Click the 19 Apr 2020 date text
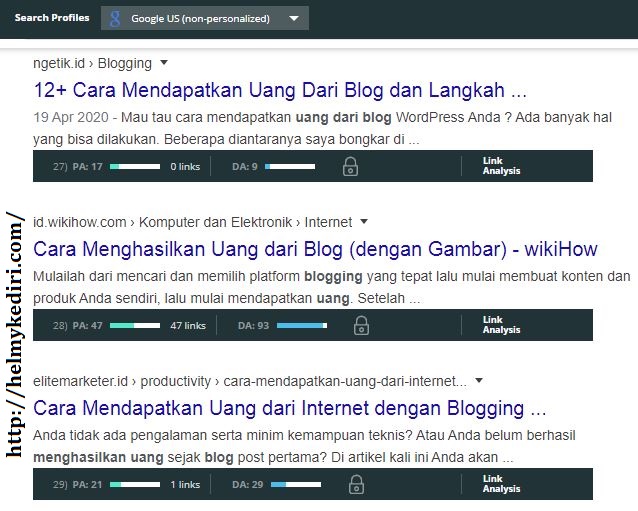Image resolution: width=638 pixels, height=511 pixels. coord(71,118)
